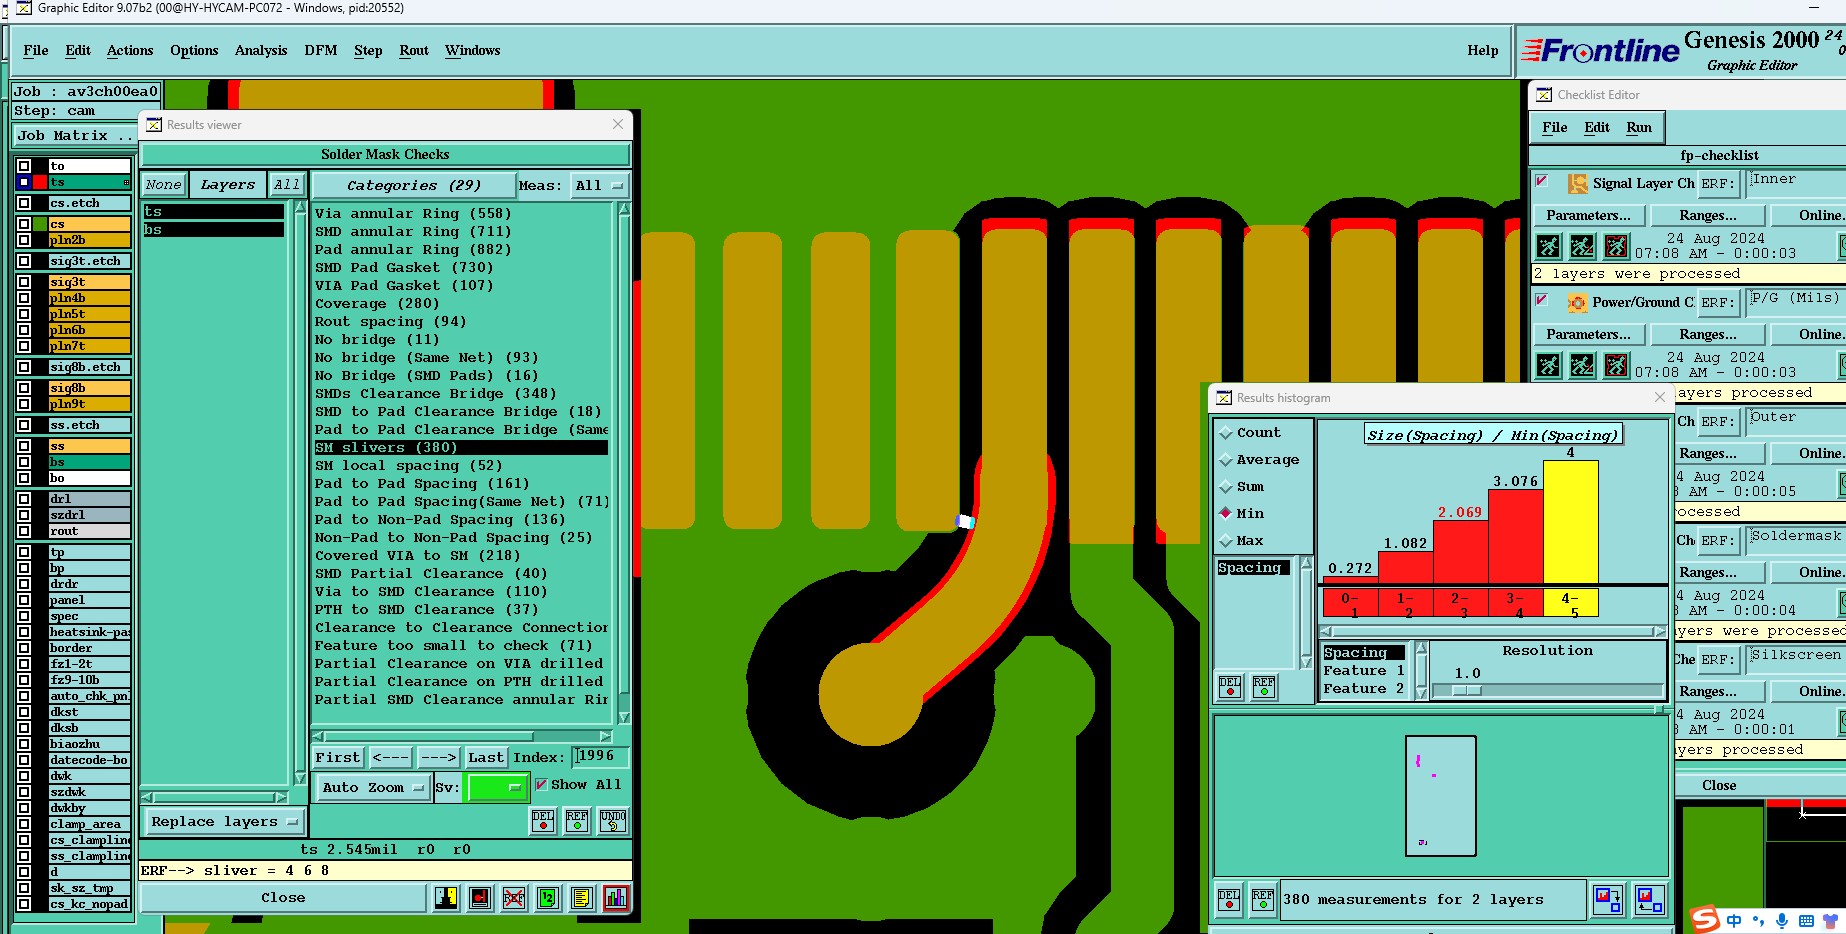The width and height of the screenshot is (1846, 934).
Task: Open Ranges for Power/Ground check
Action: [1708, 335]
